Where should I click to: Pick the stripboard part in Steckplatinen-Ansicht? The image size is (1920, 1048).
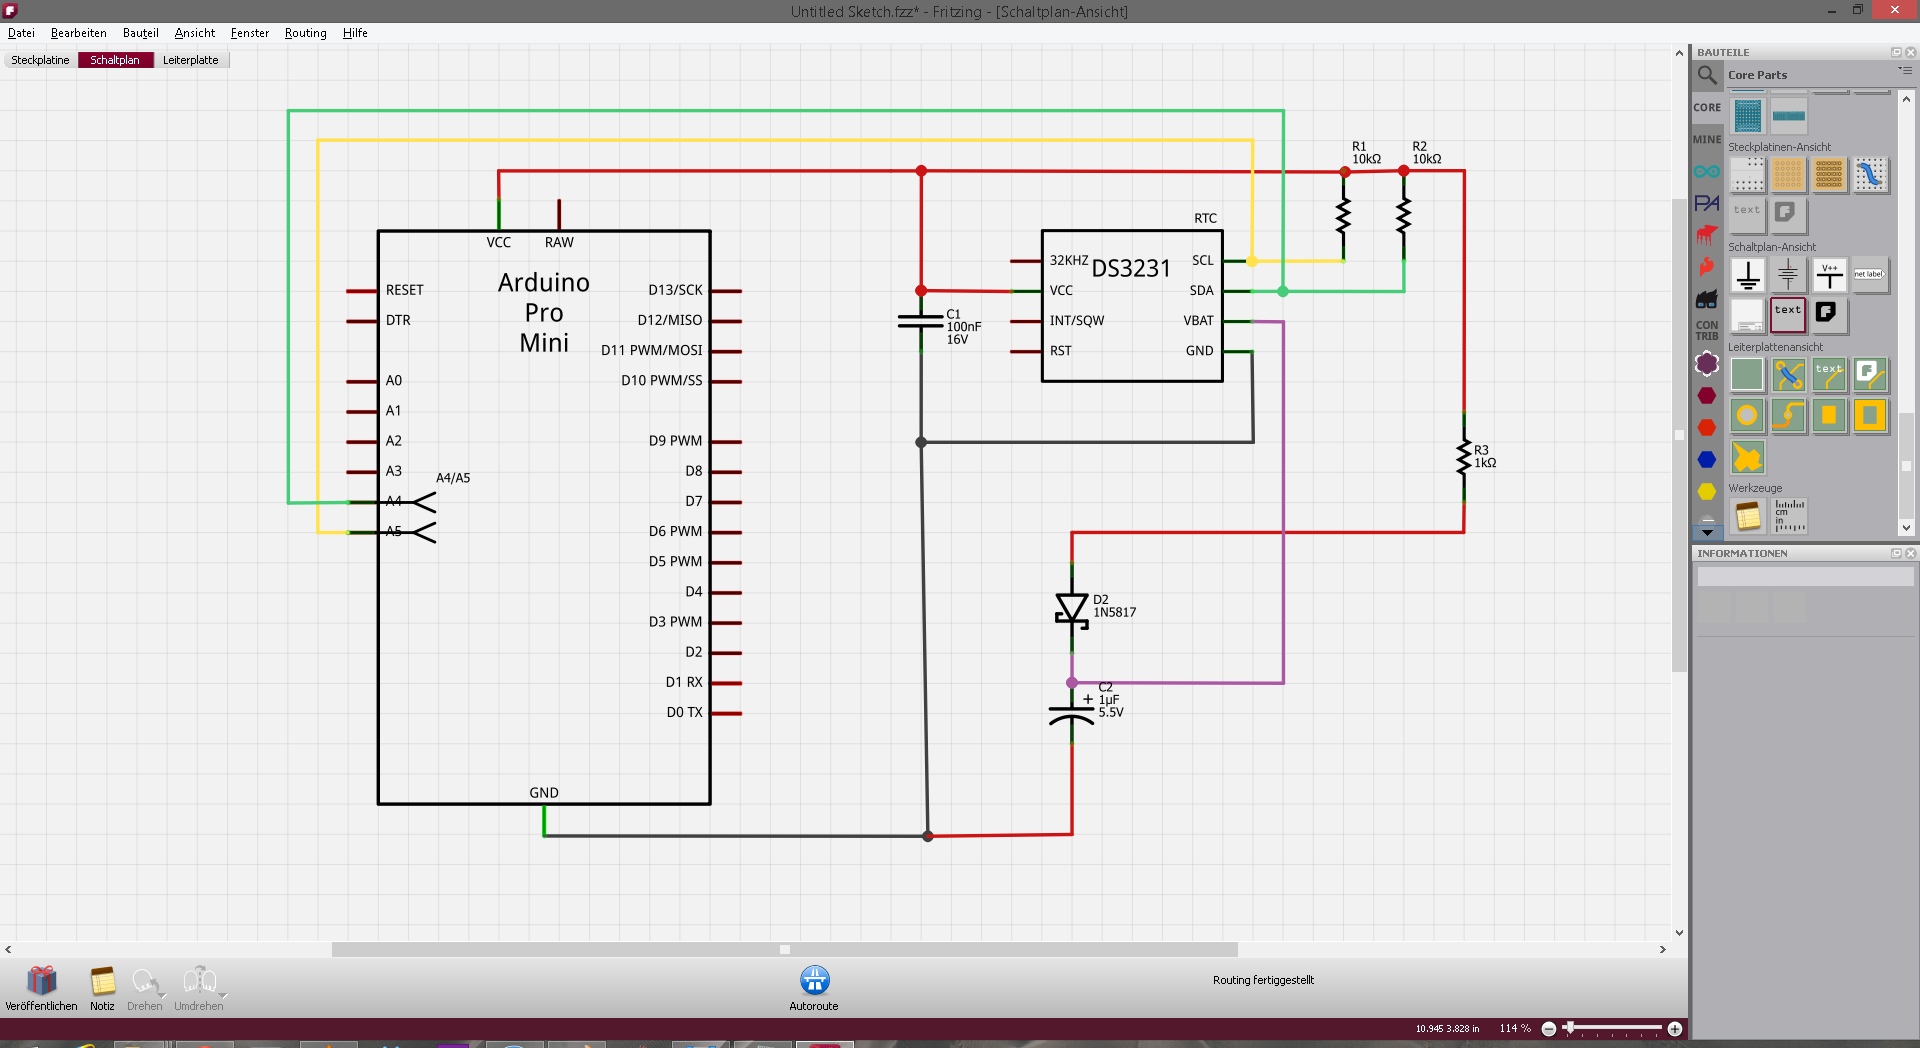point(1830,175)
